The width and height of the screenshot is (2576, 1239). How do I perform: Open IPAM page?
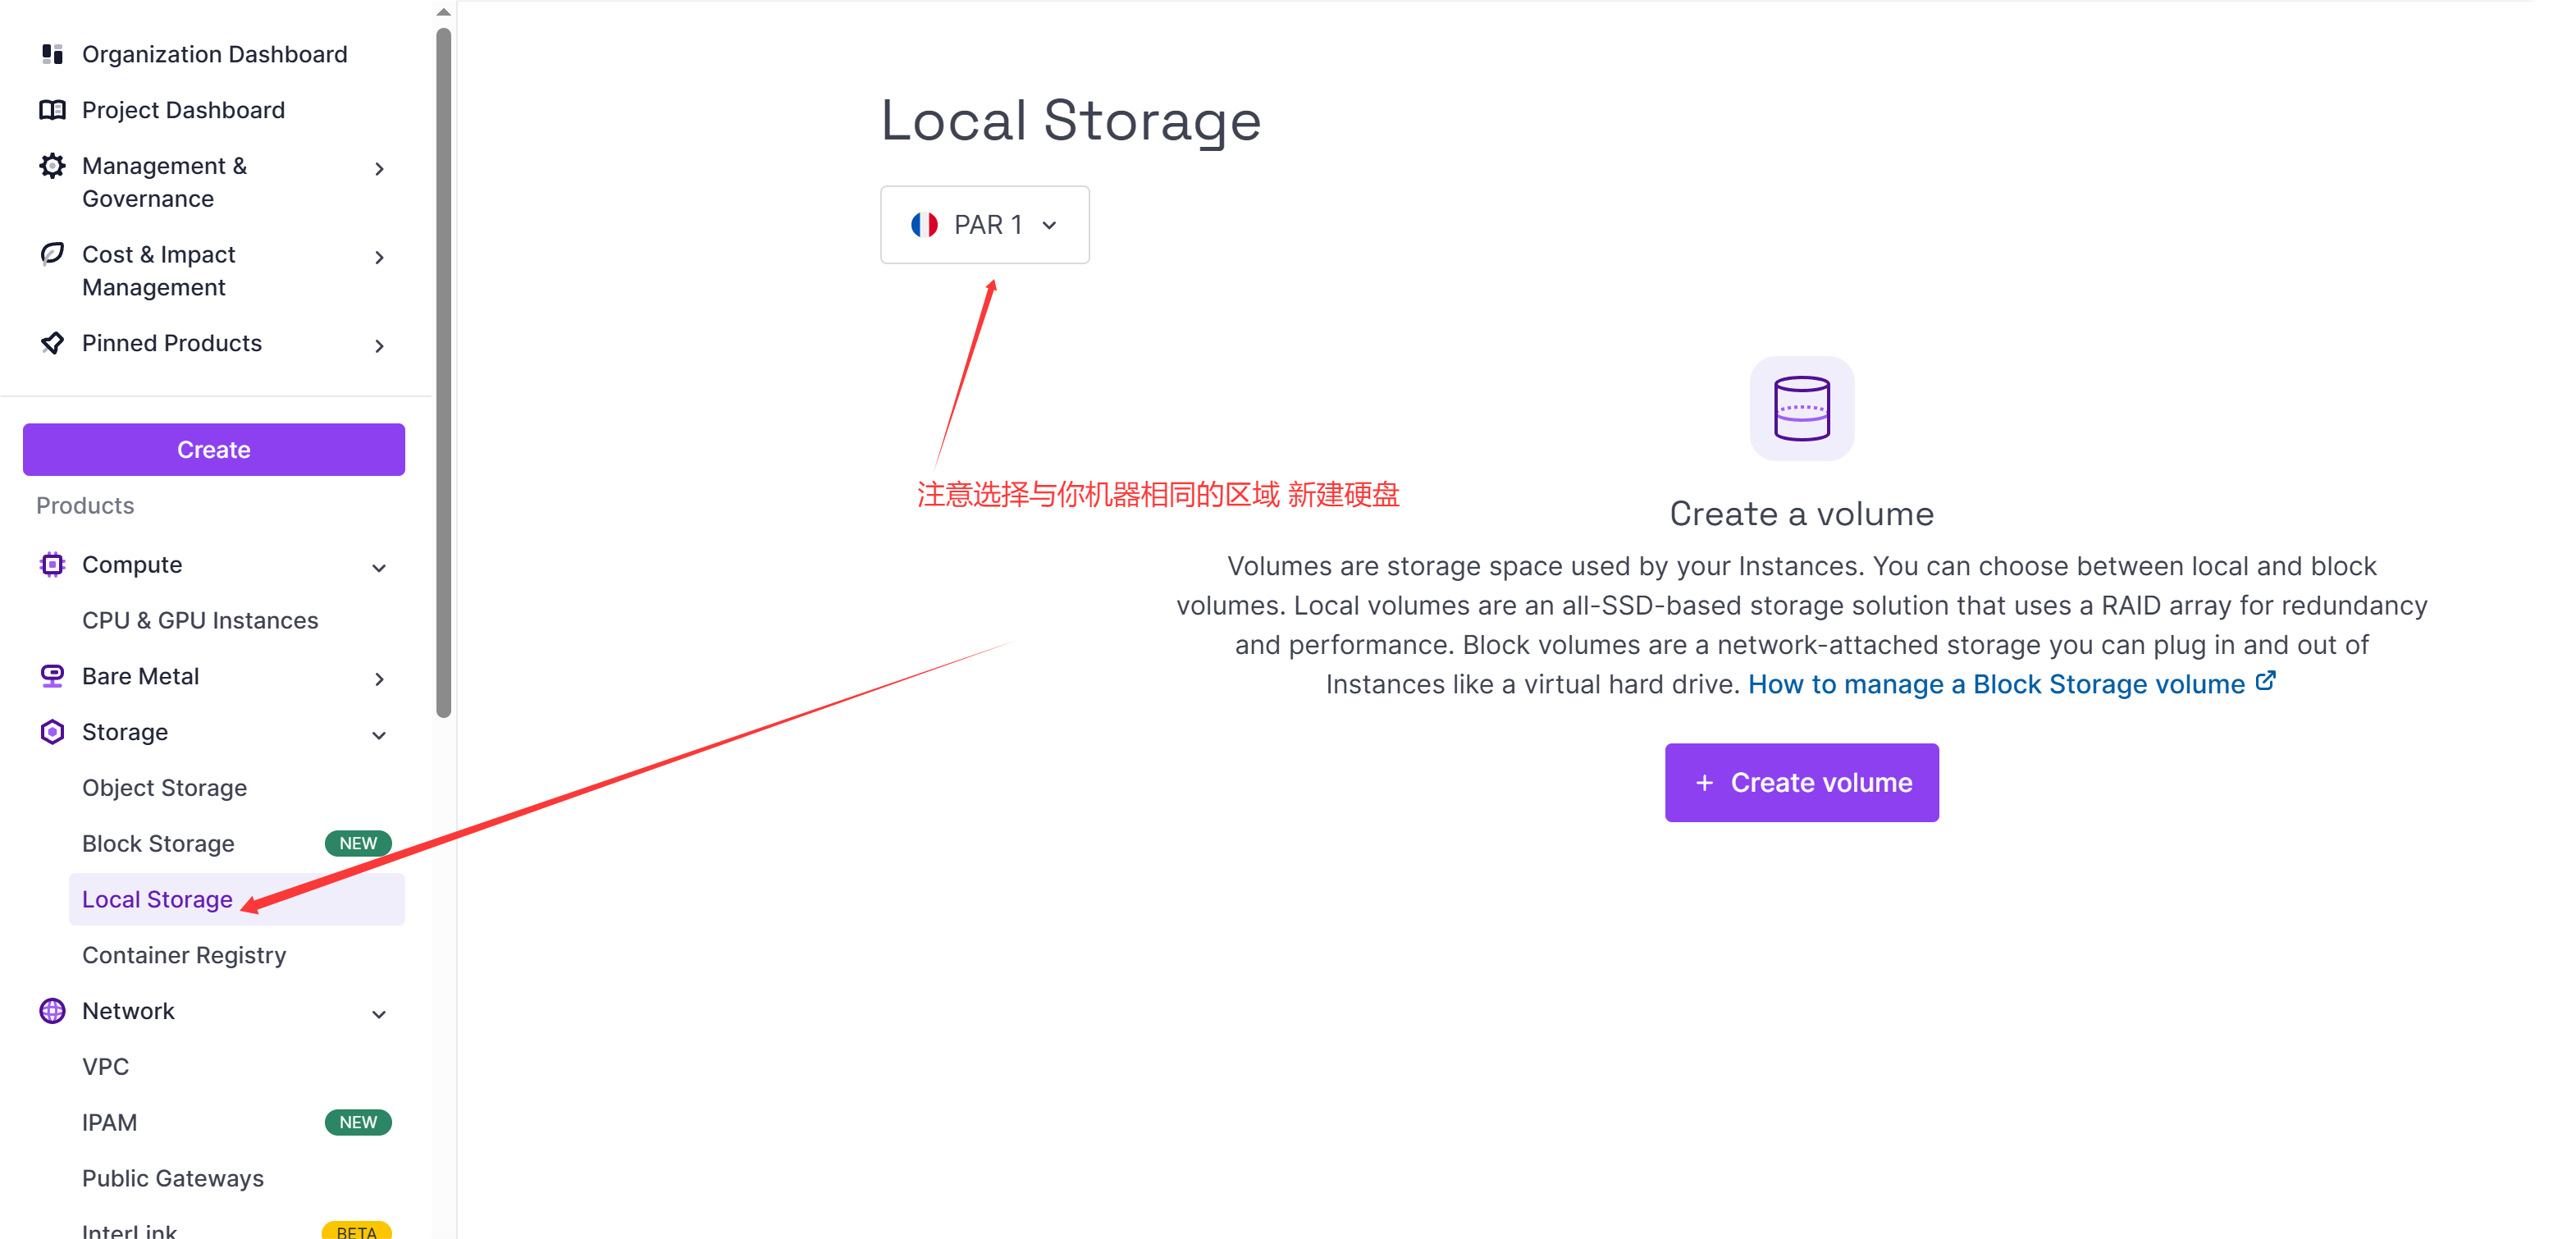pyautogui.click(x=109, y=1123)
